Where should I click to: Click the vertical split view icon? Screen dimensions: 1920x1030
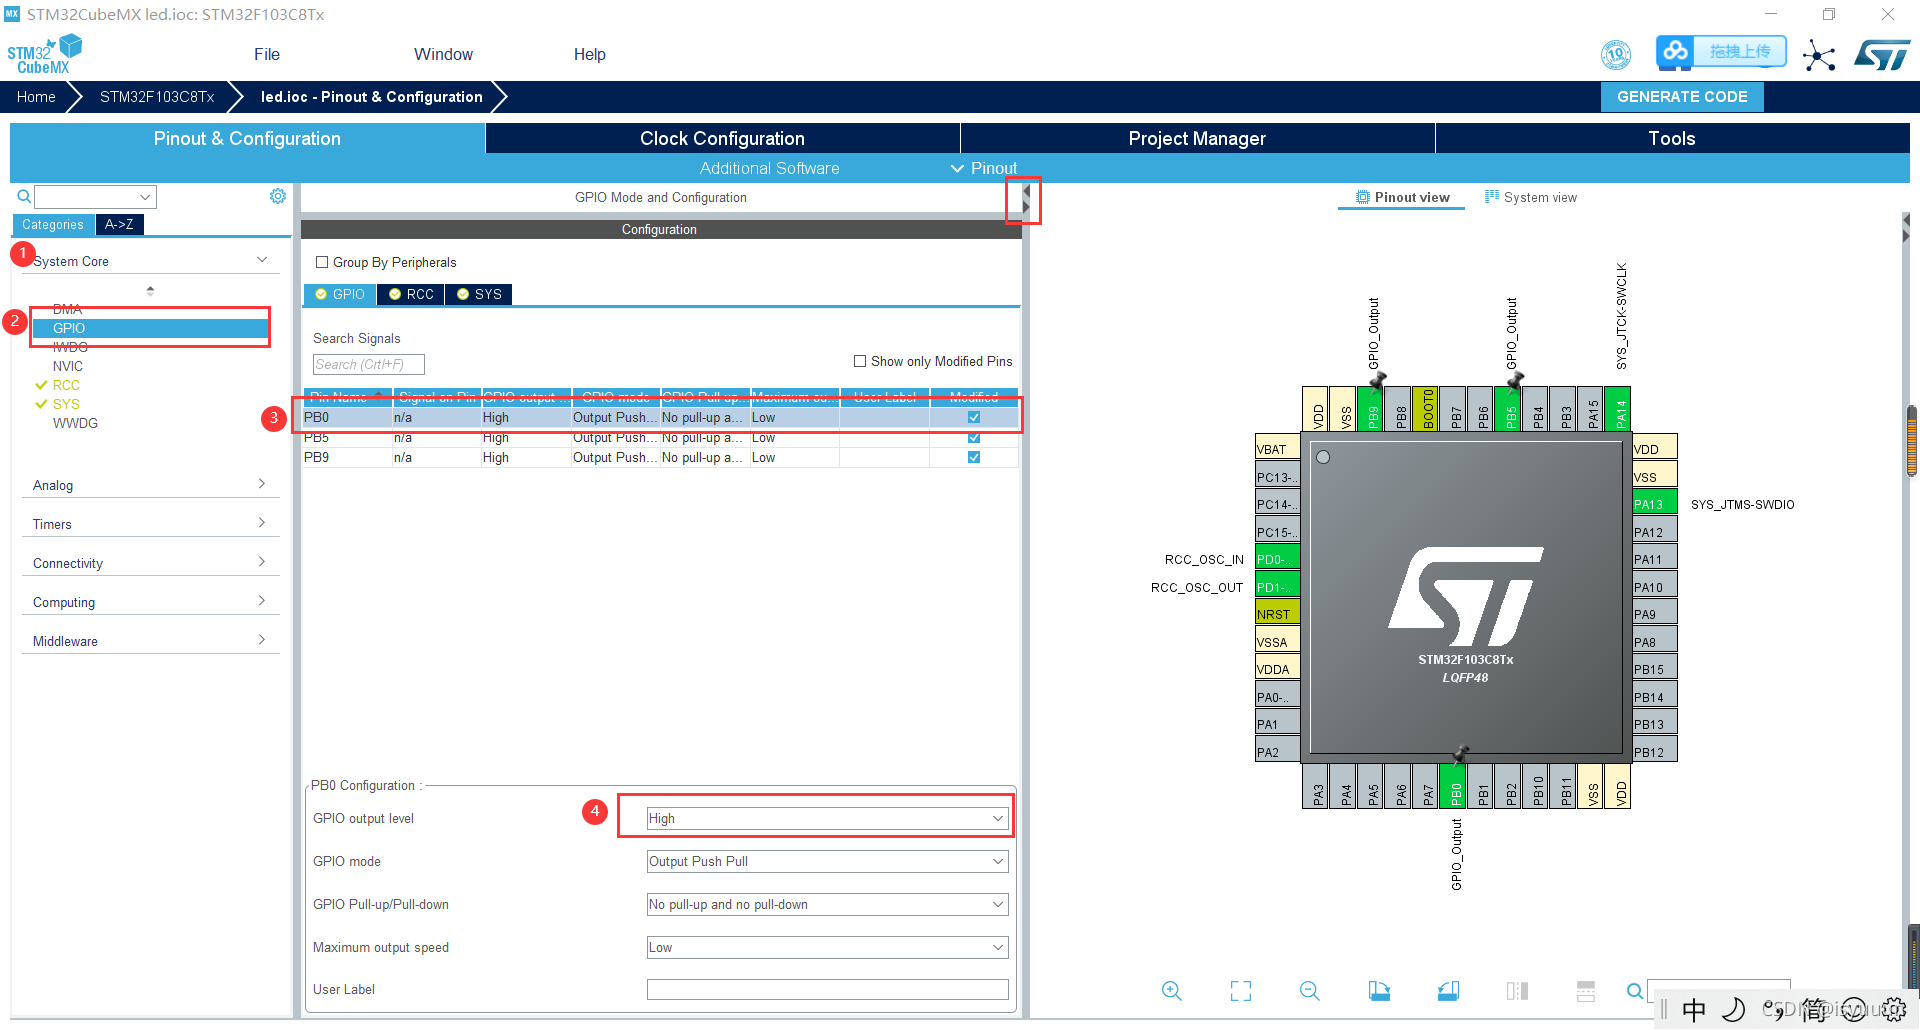(1517, 991)
